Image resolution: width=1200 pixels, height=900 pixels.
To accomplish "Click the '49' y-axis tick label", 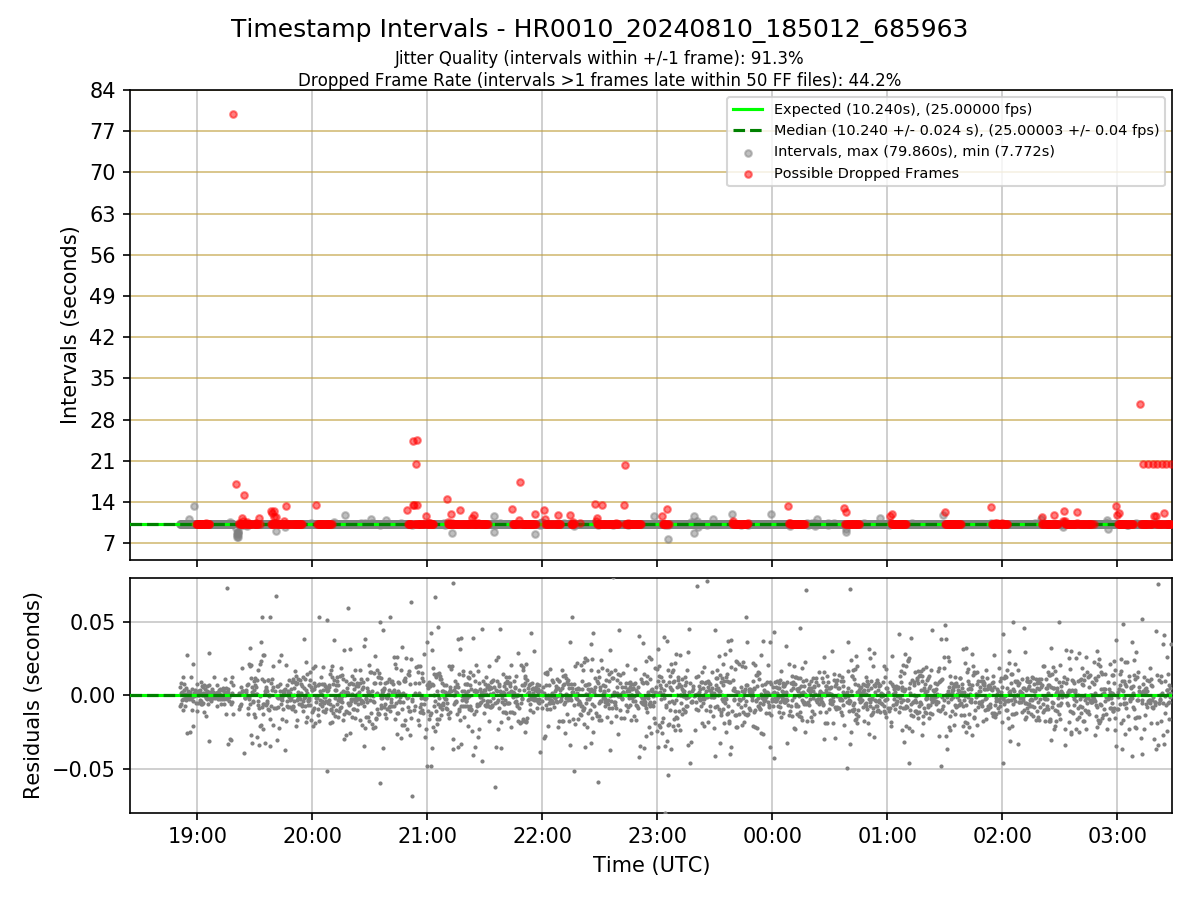I will [x=105, y=296].
